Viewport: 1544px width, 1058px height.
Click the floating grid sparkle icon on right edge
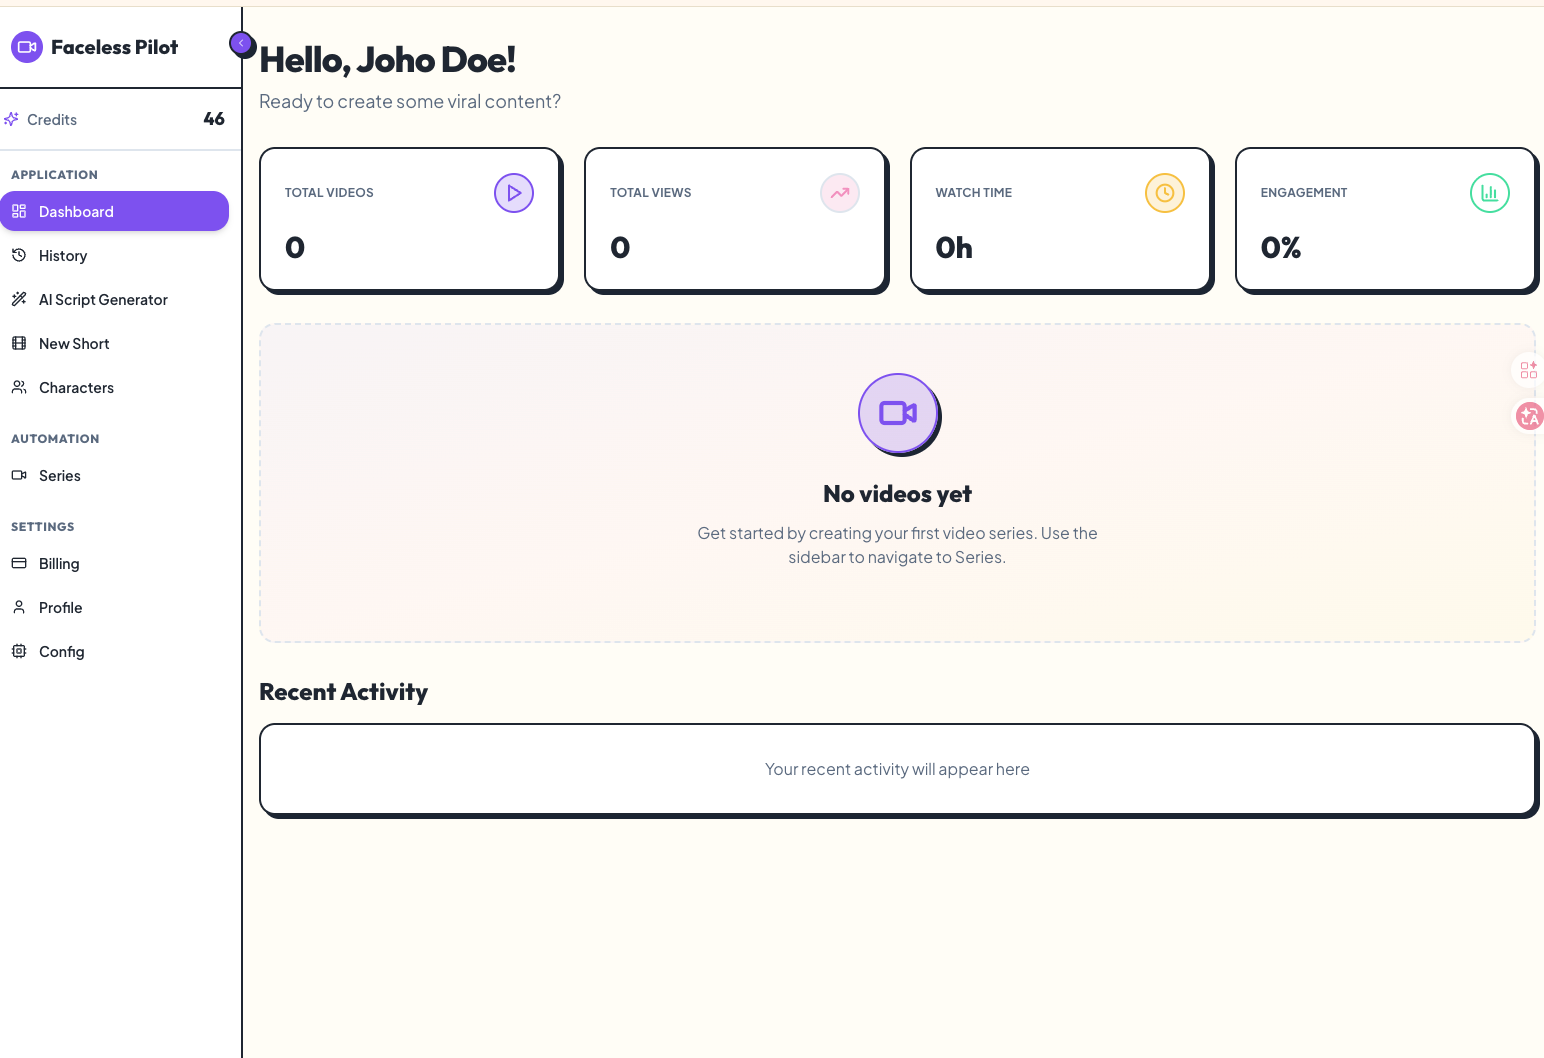(x=1528, y=370)
